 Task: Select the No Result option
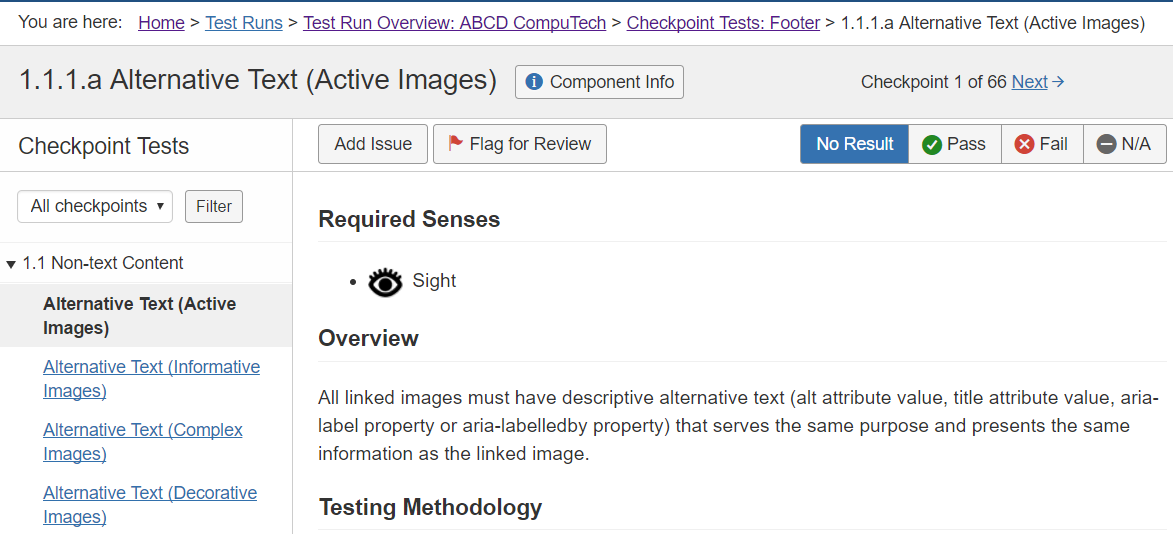tap(854, 144)
